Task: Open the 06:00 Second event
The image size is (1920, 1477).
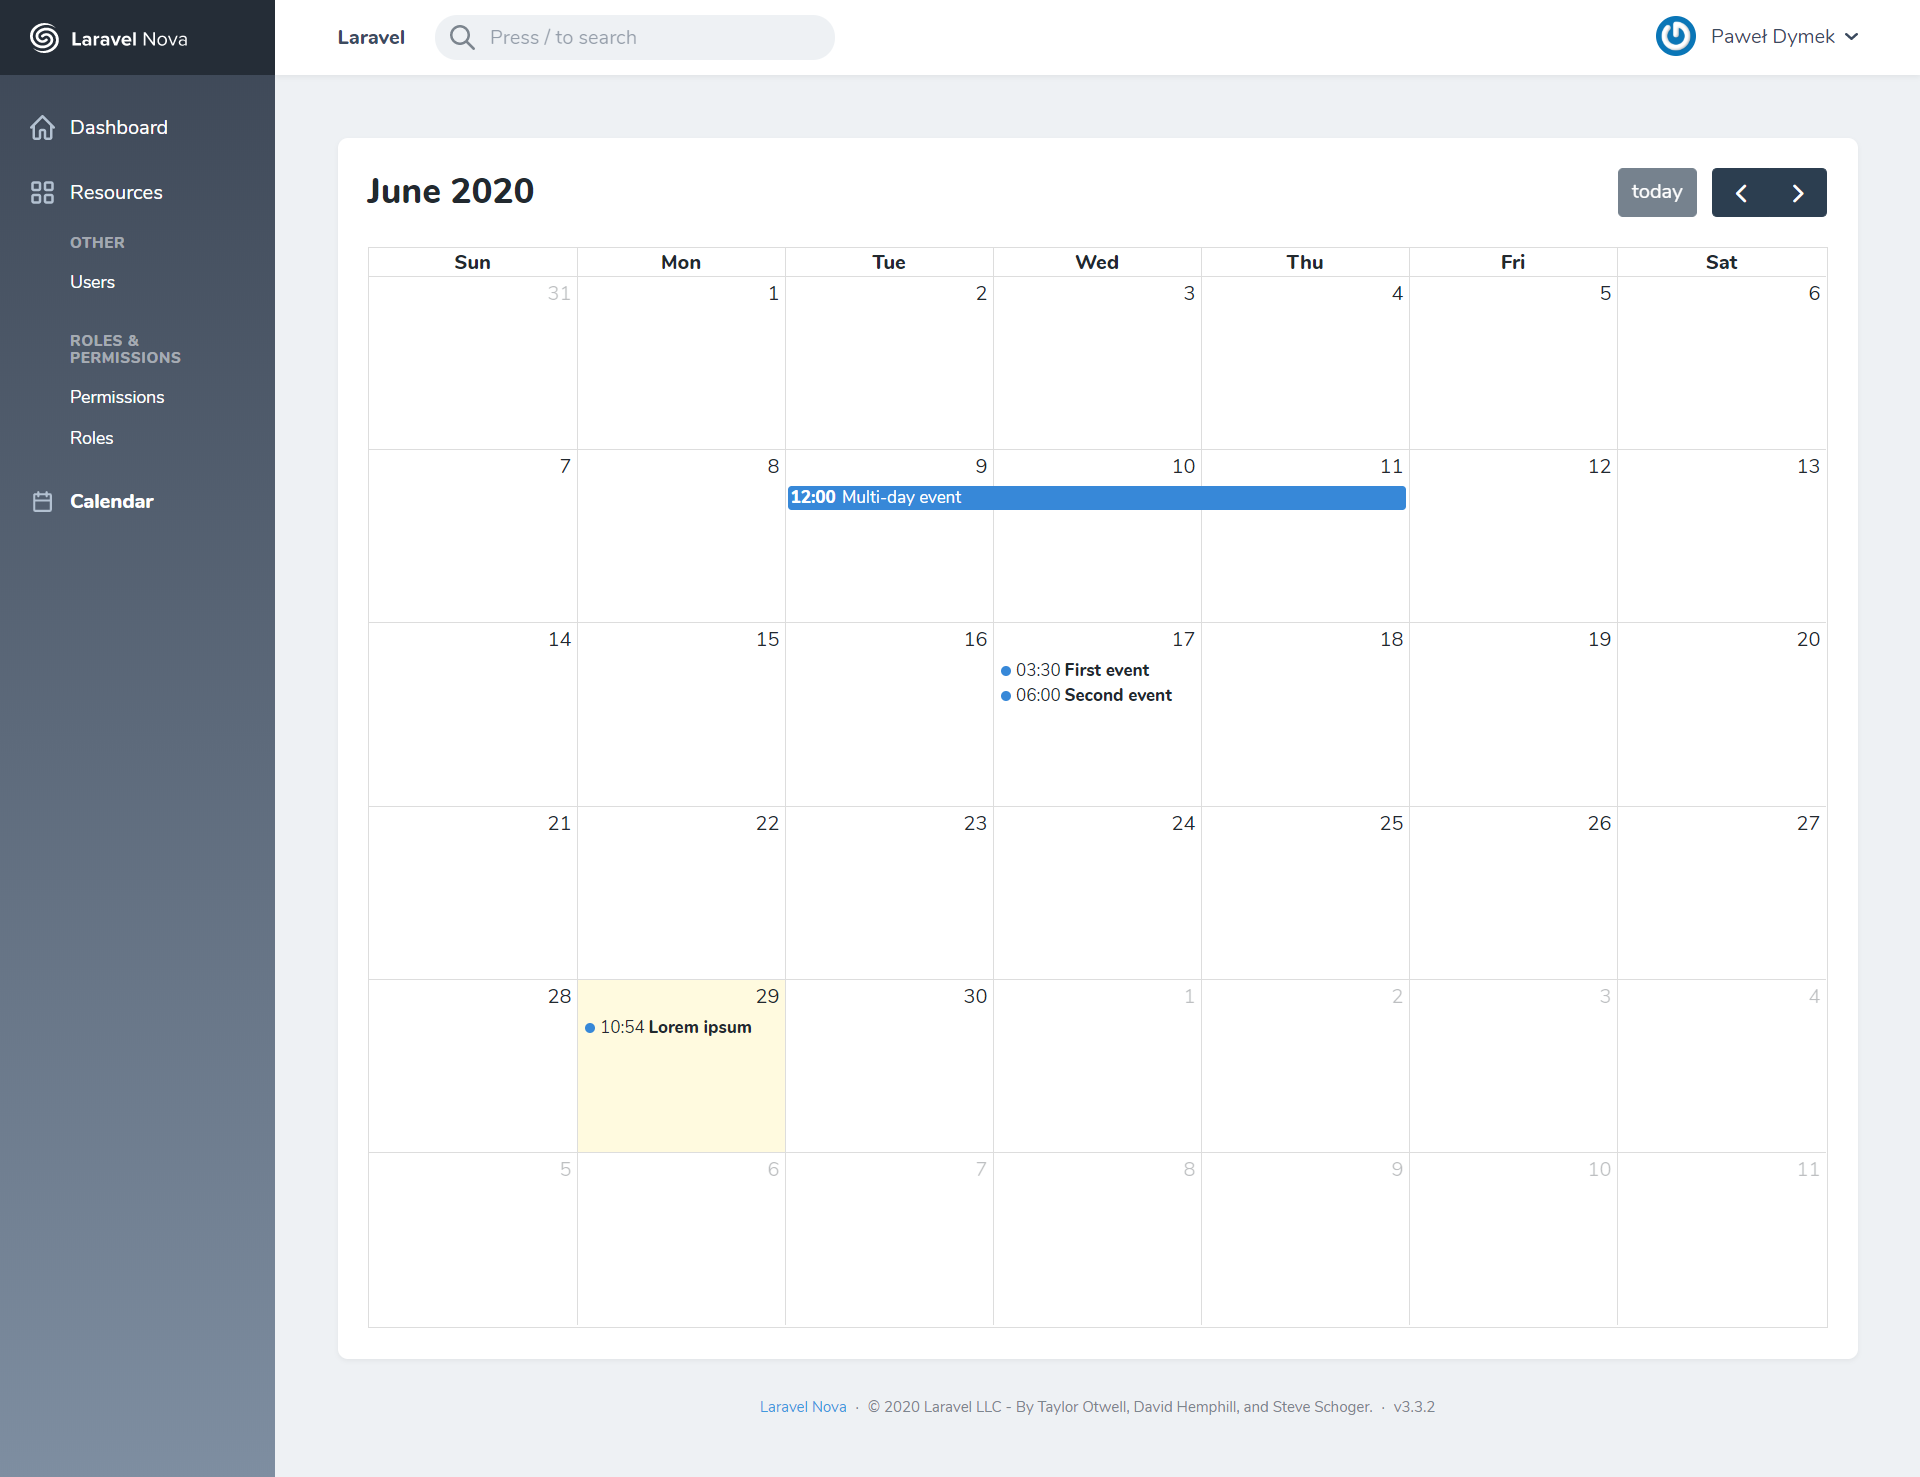Action: point(1093,695)
